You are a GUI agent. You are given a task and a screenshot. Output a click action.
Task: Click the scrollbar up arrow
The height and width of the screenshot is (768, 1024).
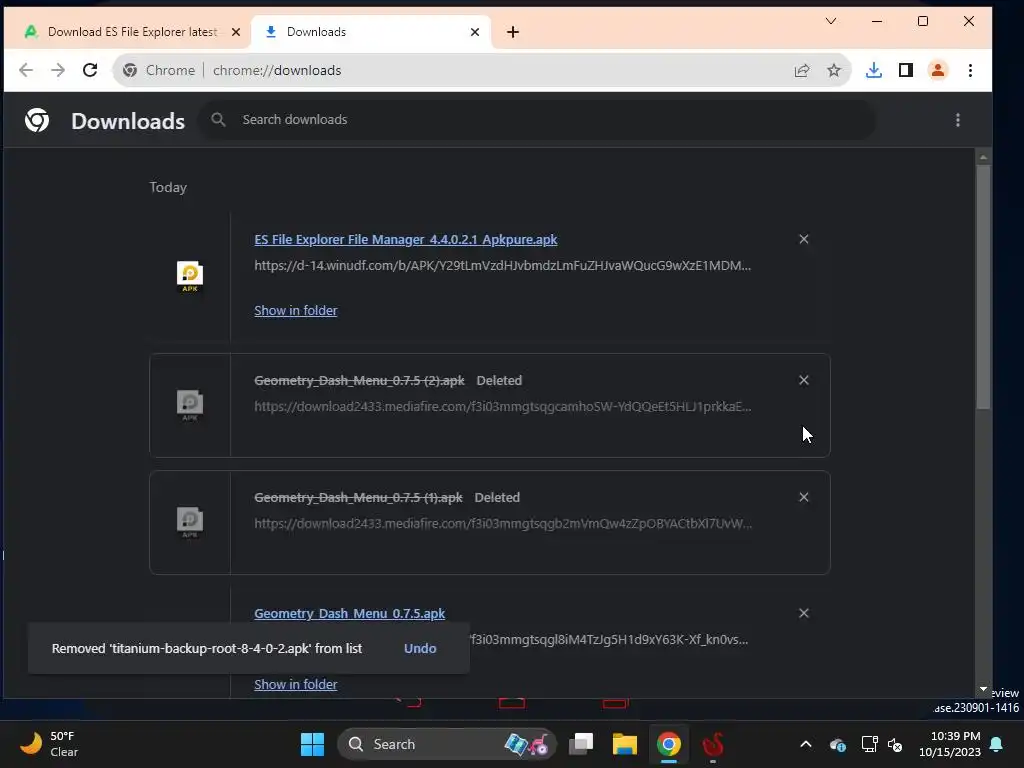pos(983,157)
